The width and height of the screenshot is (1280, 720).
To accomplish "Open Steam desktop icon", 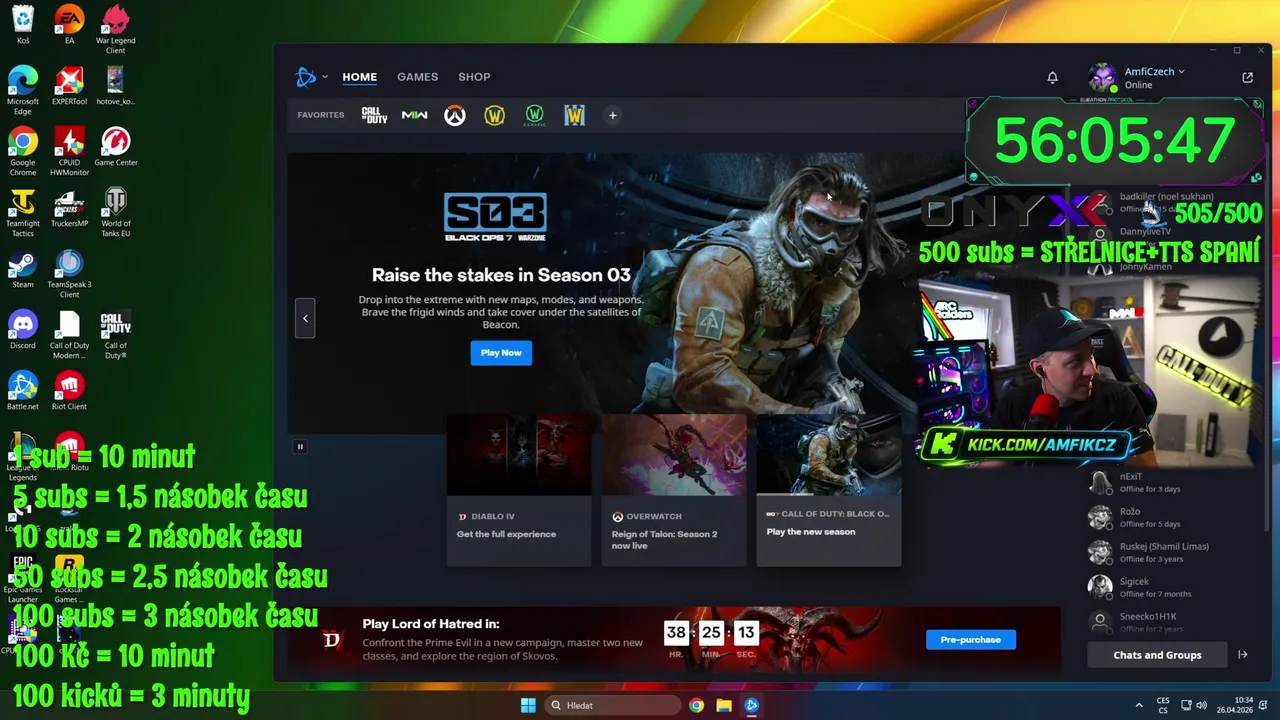I will [x=23, y=270].
